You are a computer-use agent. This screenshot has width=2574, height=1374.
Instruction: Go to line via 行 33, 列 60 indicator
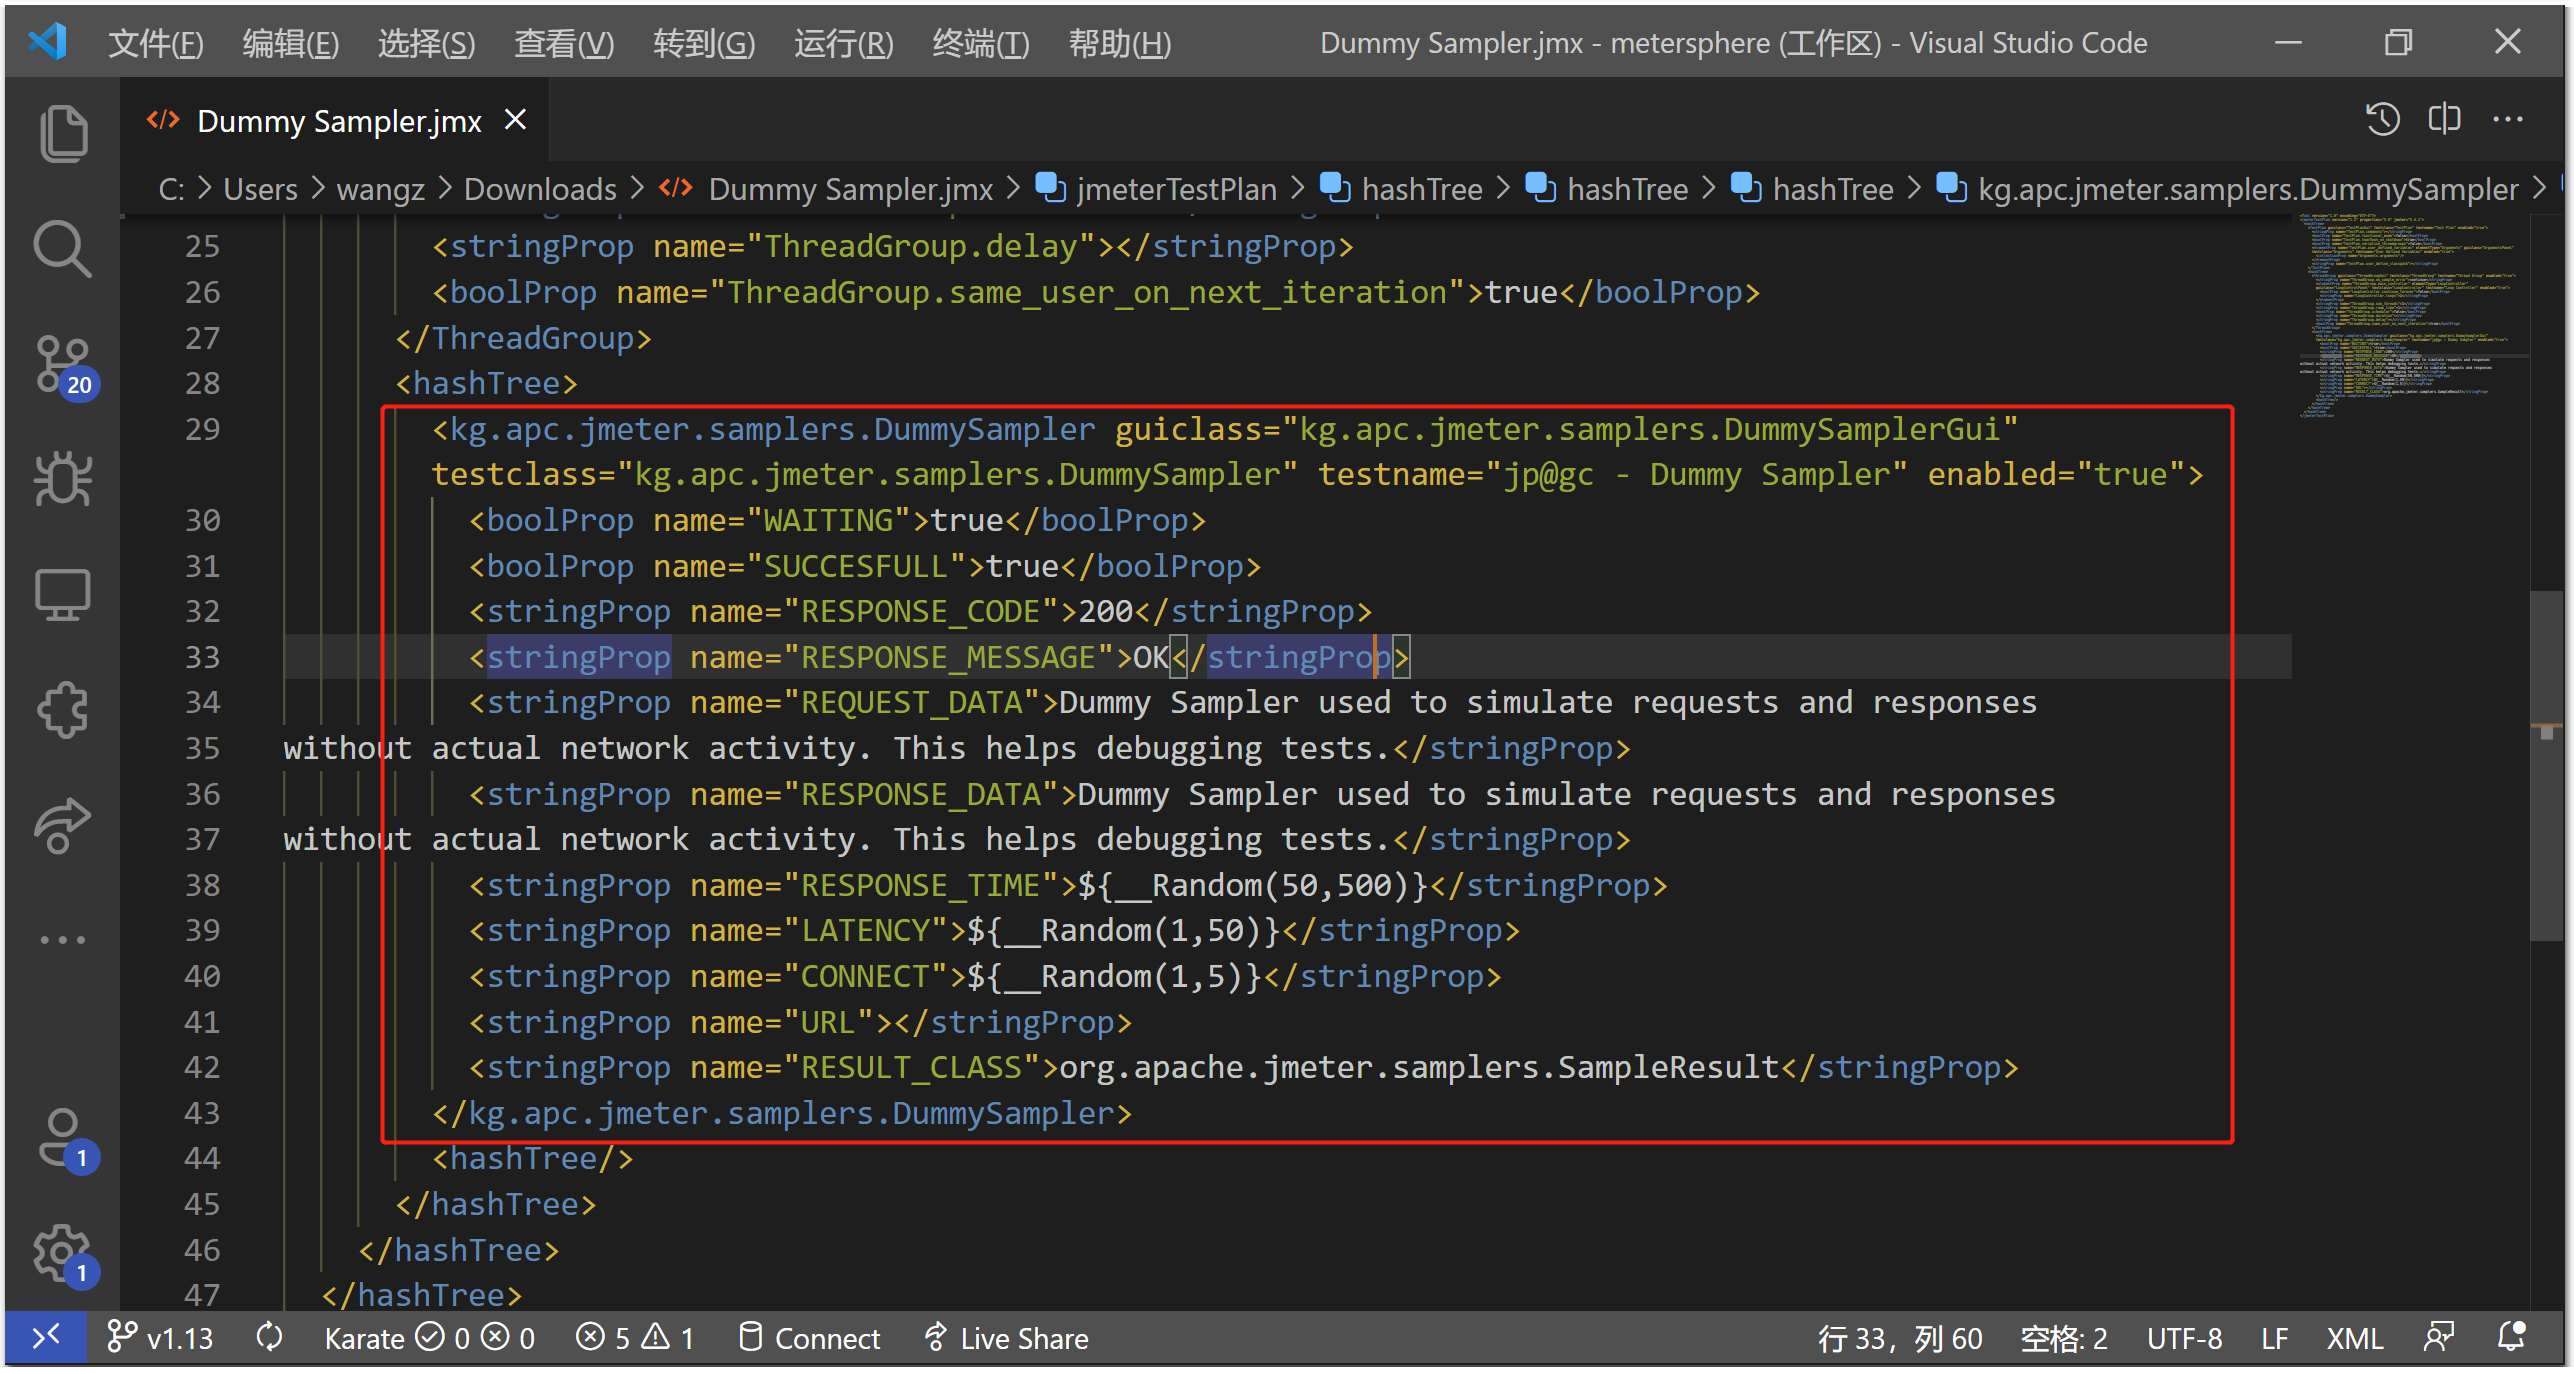coord(1899,1337)
